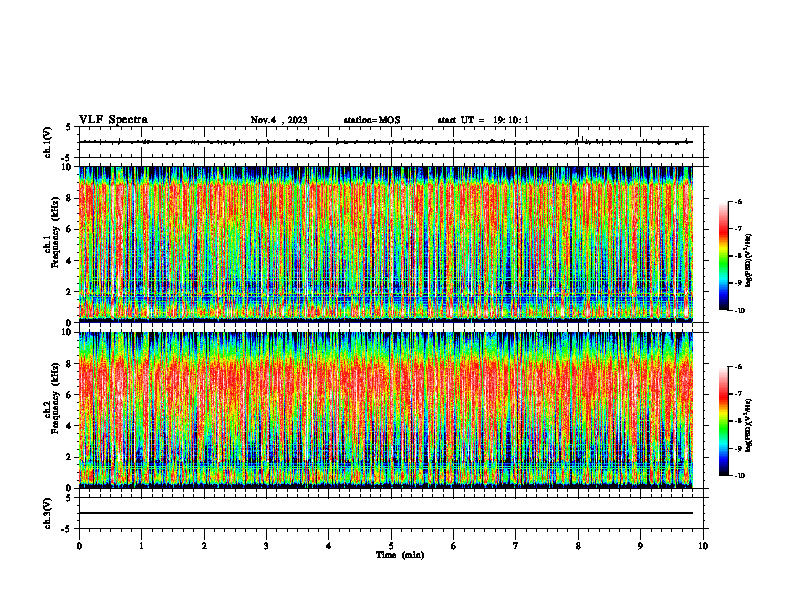Click the ch.3(V) axis tick '5'

(69, 498)
